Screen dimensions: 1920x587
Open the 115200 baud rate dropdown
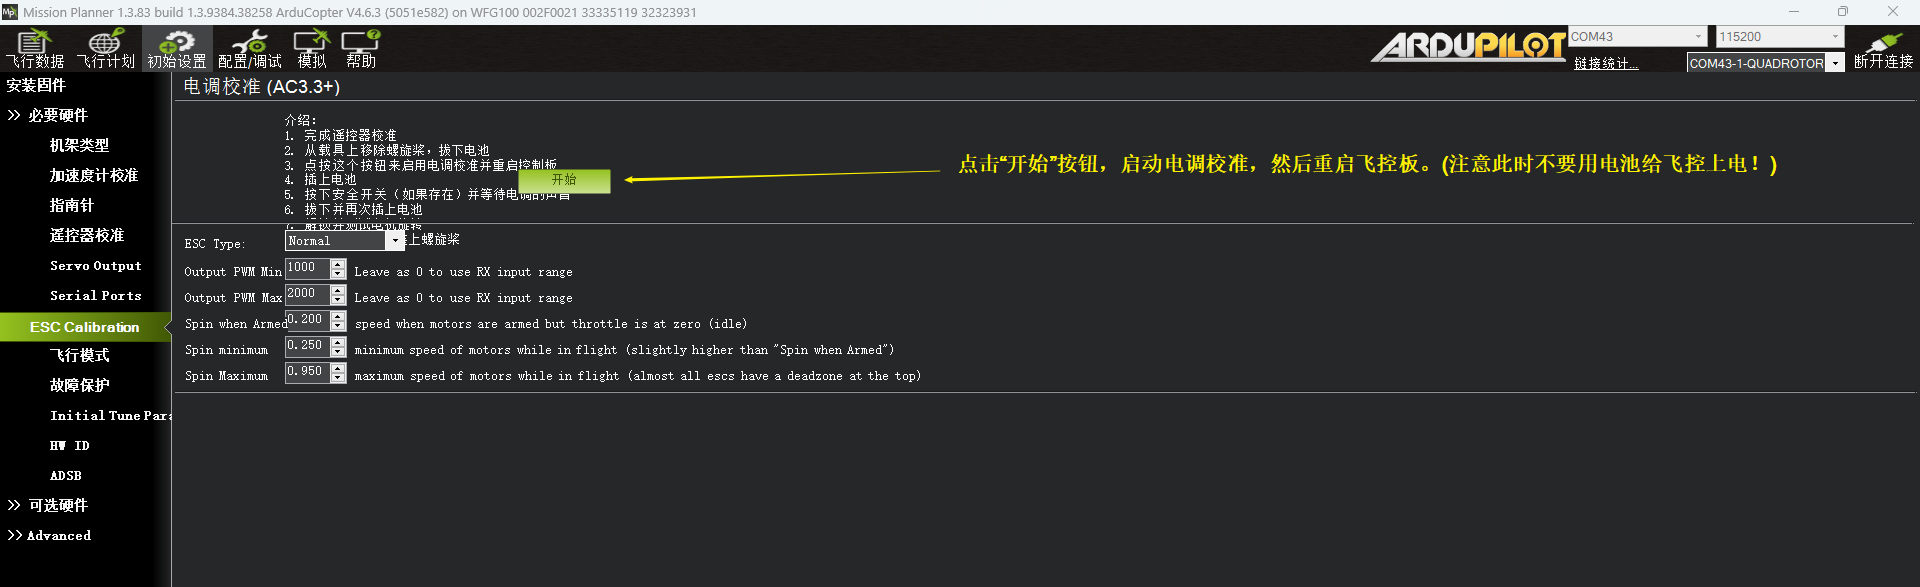(1780, 37)
